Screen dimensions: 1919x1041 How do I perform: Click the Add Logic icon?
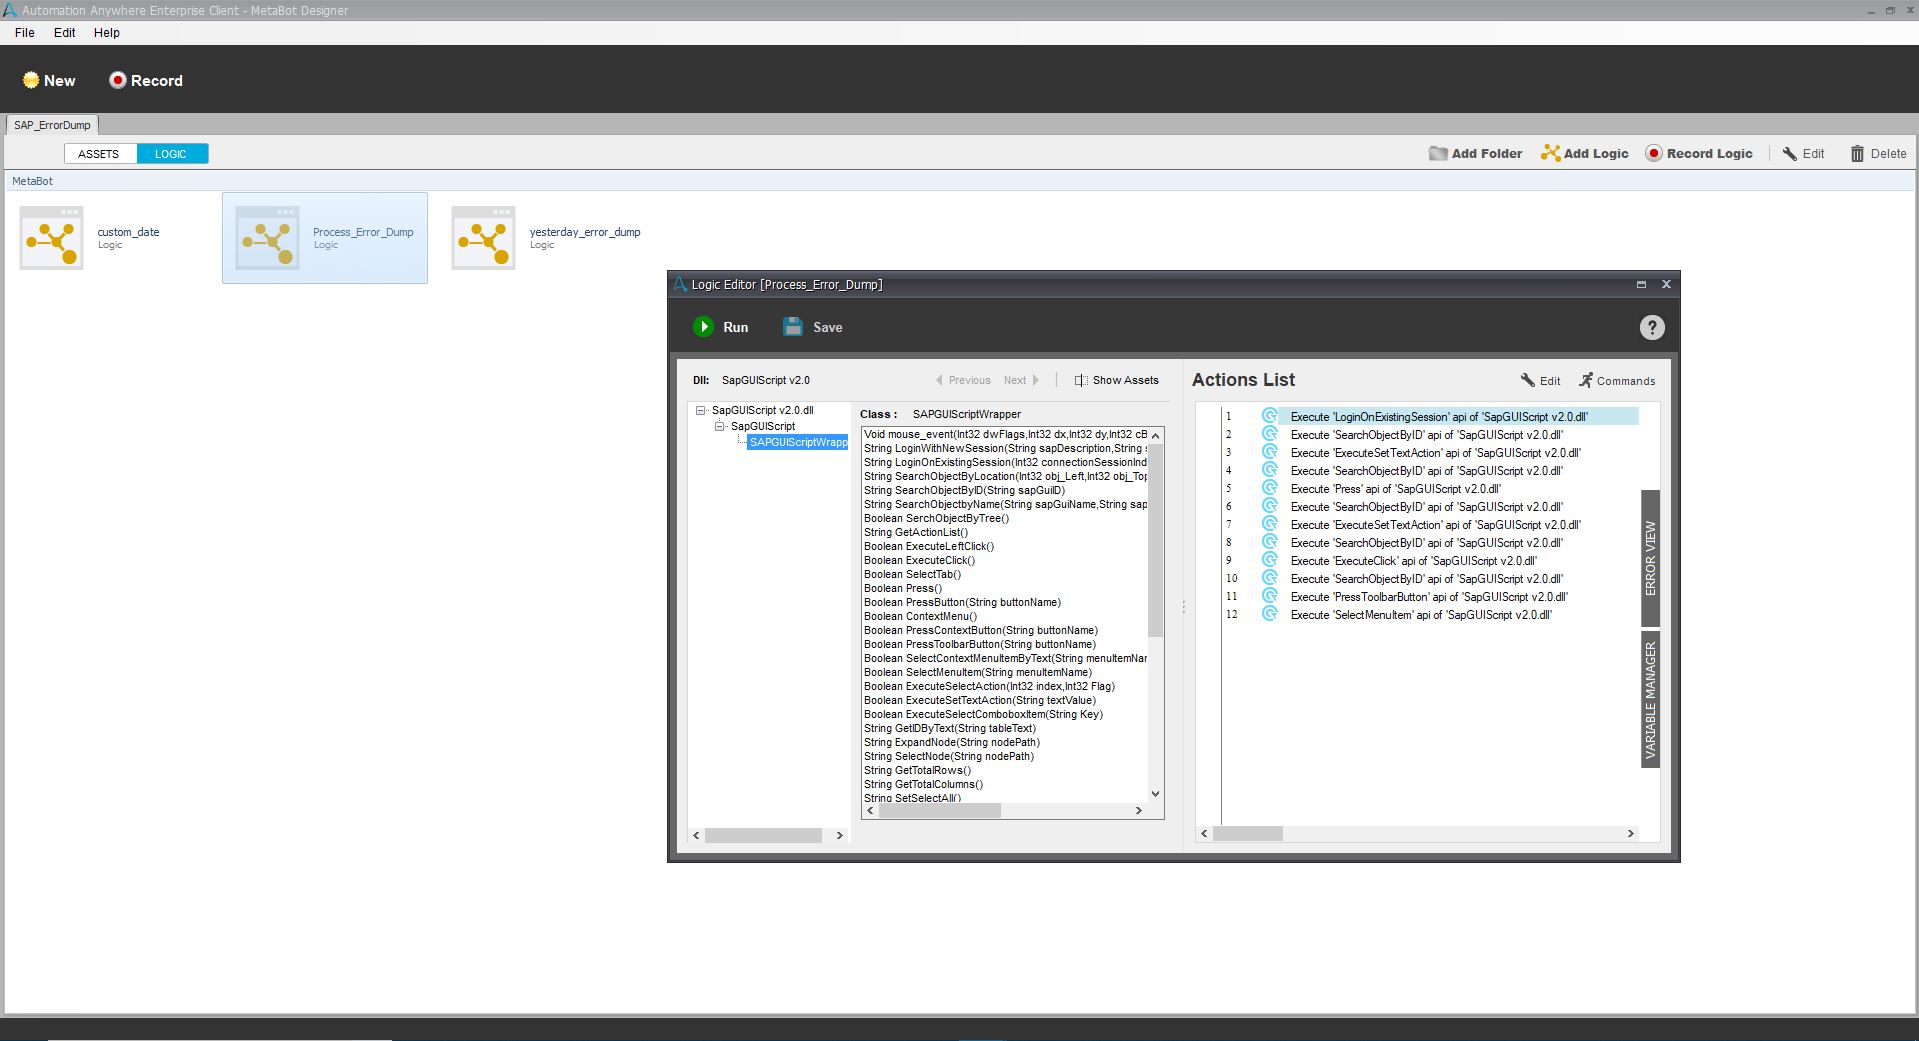(x=1550, y=153)
